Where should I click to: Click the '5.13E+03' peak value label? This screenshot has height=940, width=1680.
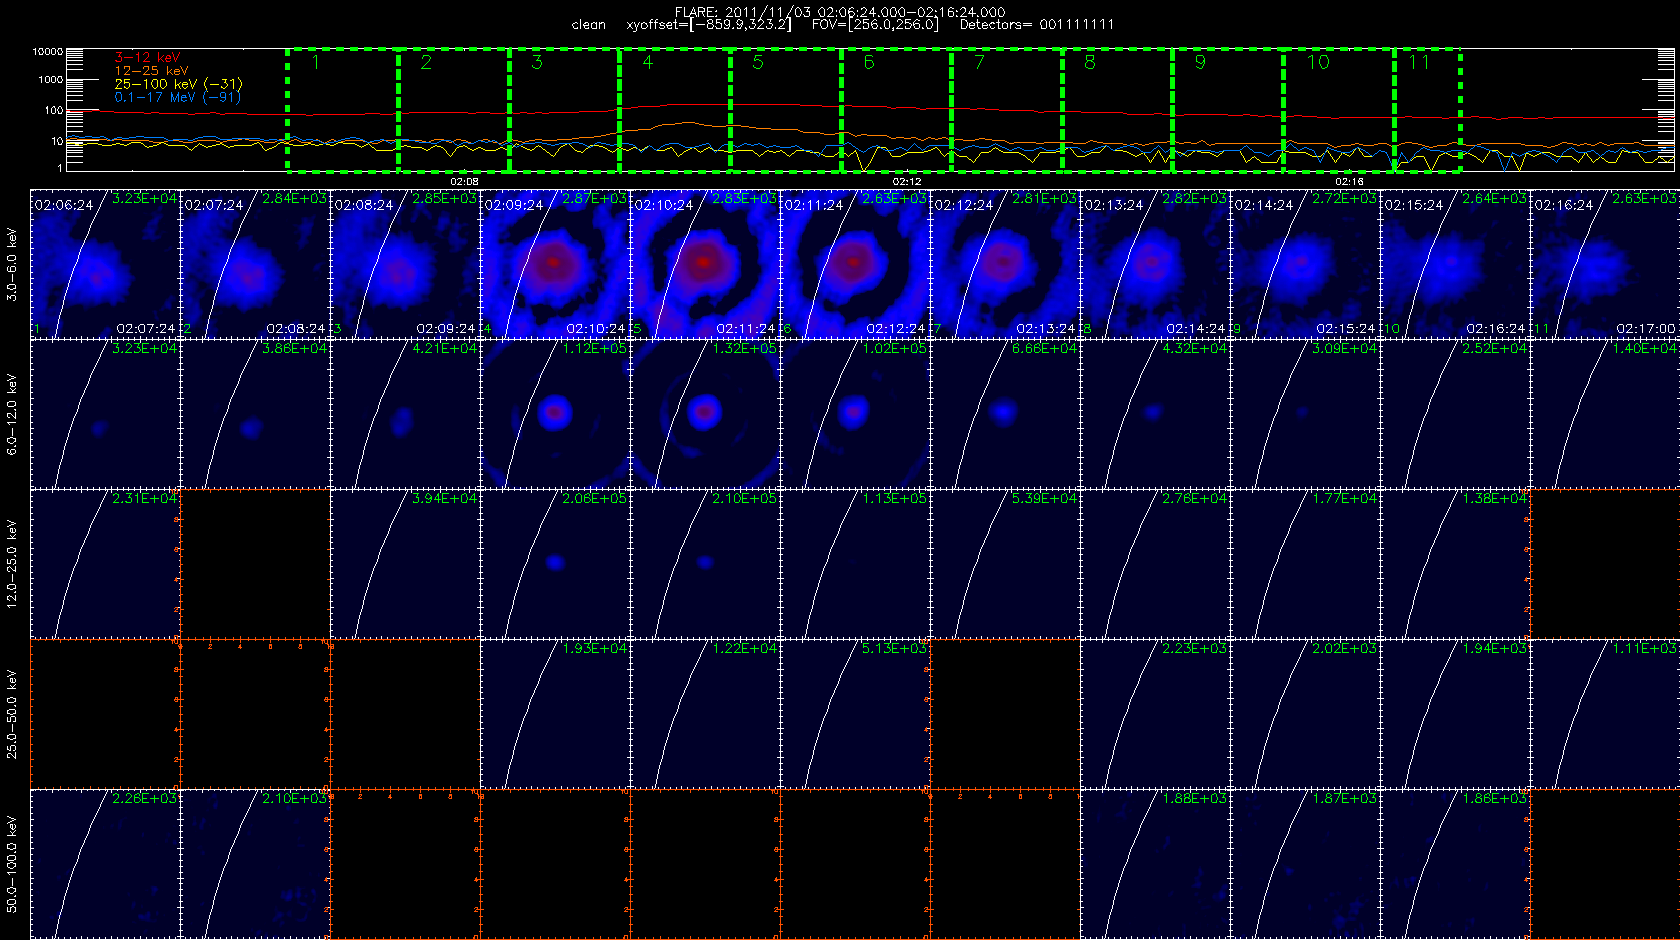pyautogui.click(x=894, y=649)
